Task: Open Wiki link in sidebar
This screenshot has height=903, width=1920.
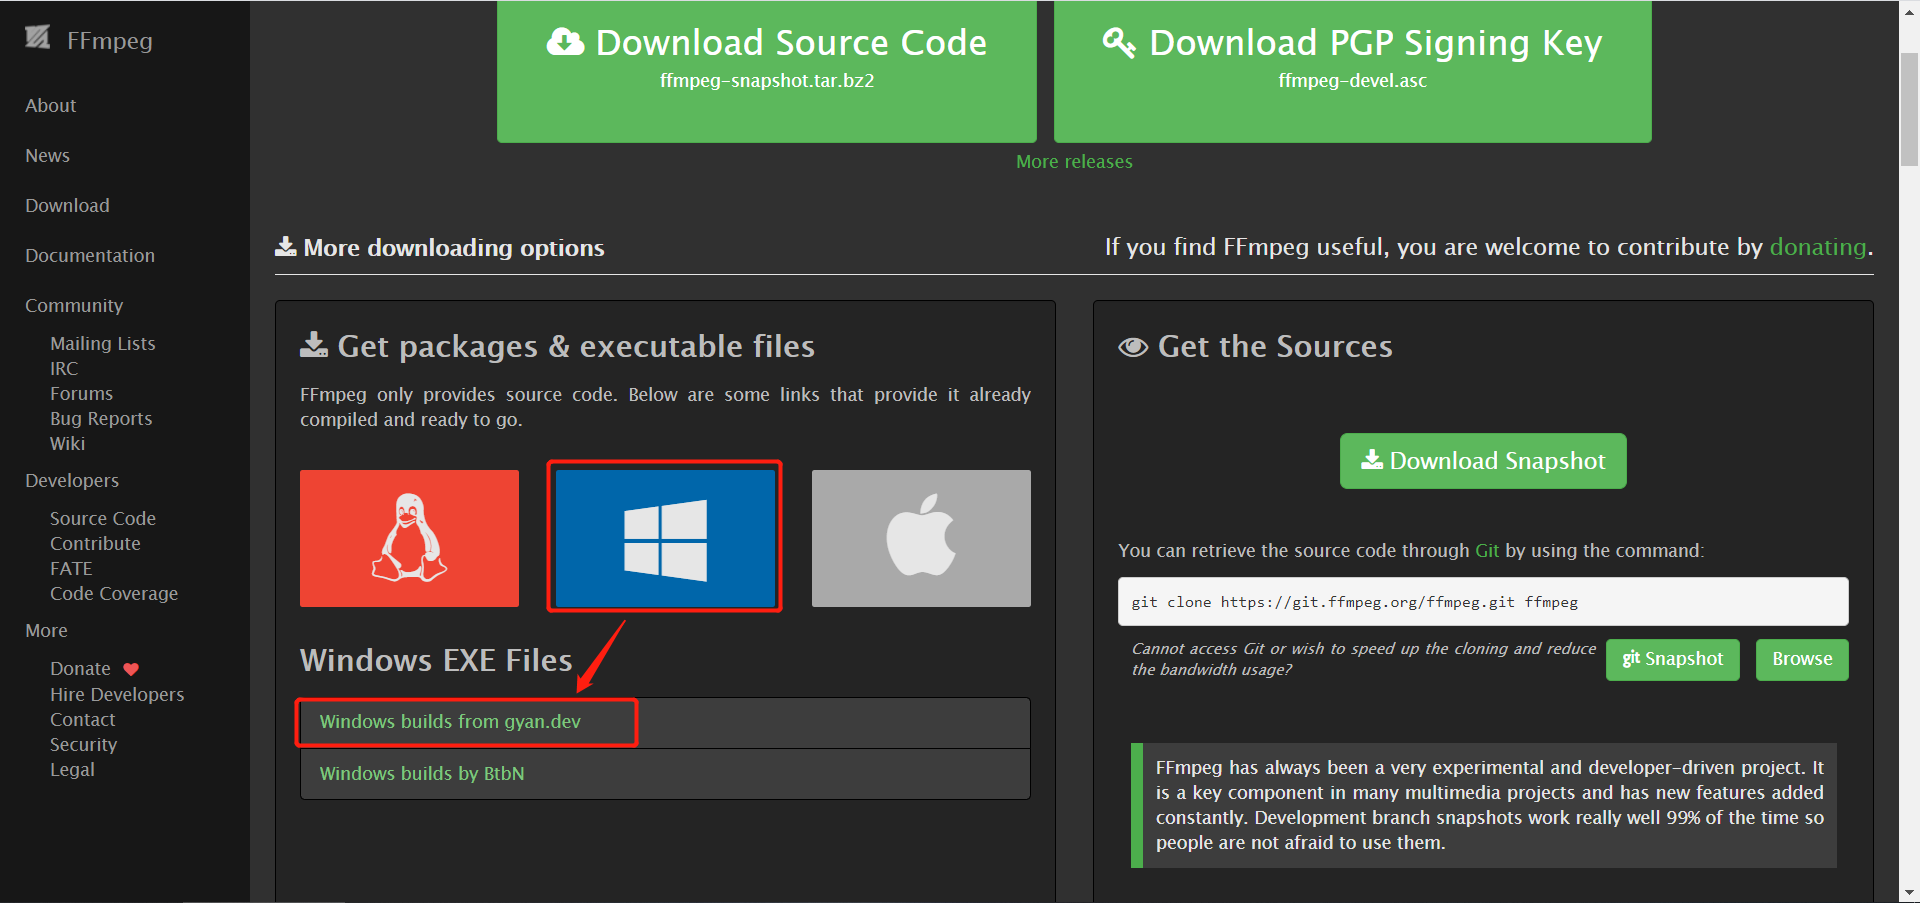Action: point(67,443)
